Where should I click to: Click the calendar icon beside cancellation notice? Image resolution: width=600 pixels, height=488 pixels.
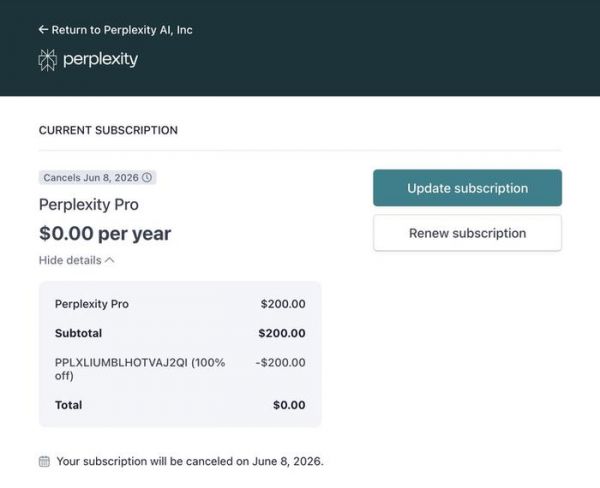(44, 462)
